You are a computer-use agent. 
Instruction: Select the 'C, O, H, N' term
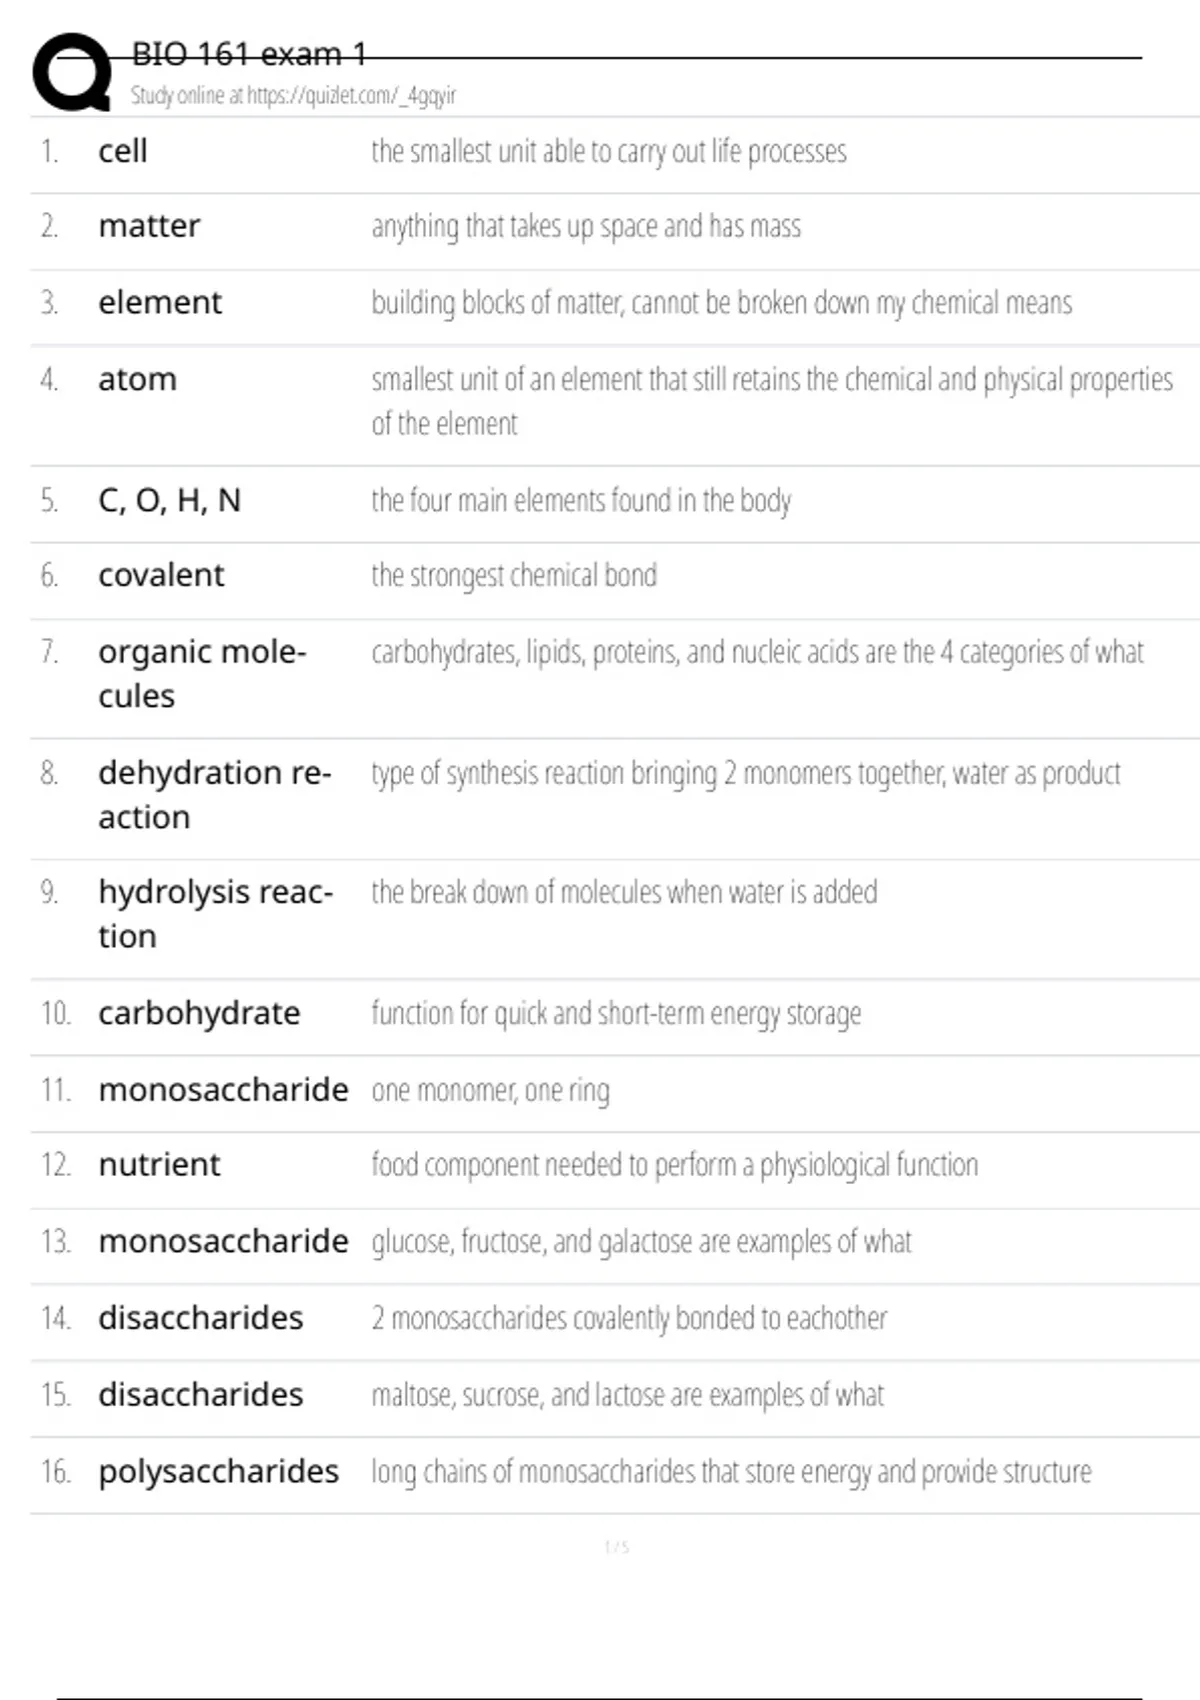pos(169,500)
